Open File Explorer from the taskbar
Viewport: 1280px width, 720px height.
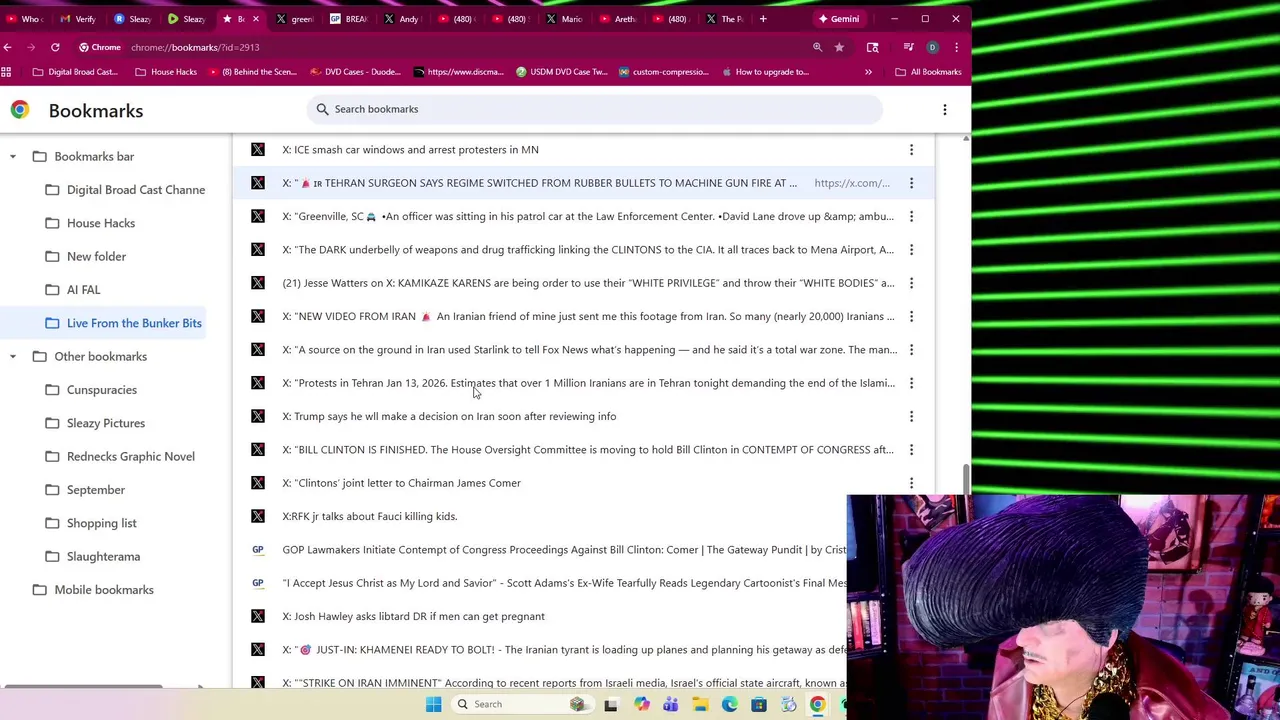tap(700, 704)
